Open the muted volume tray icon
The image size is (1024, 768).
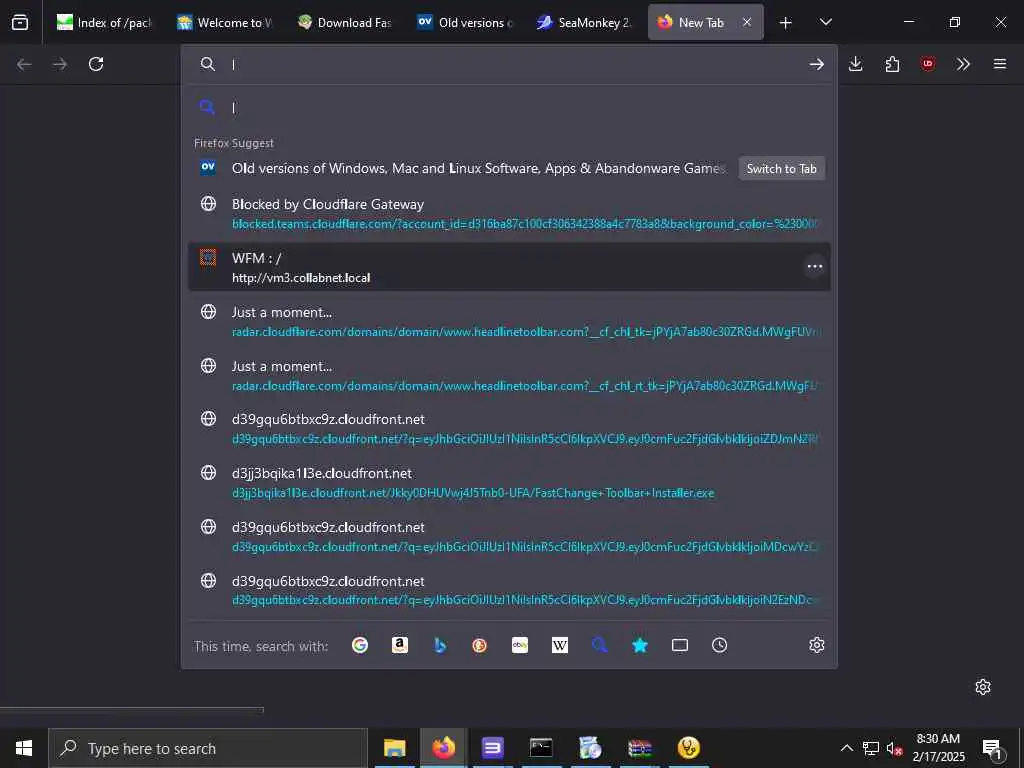pyautogui.click(x=895, y=748)
